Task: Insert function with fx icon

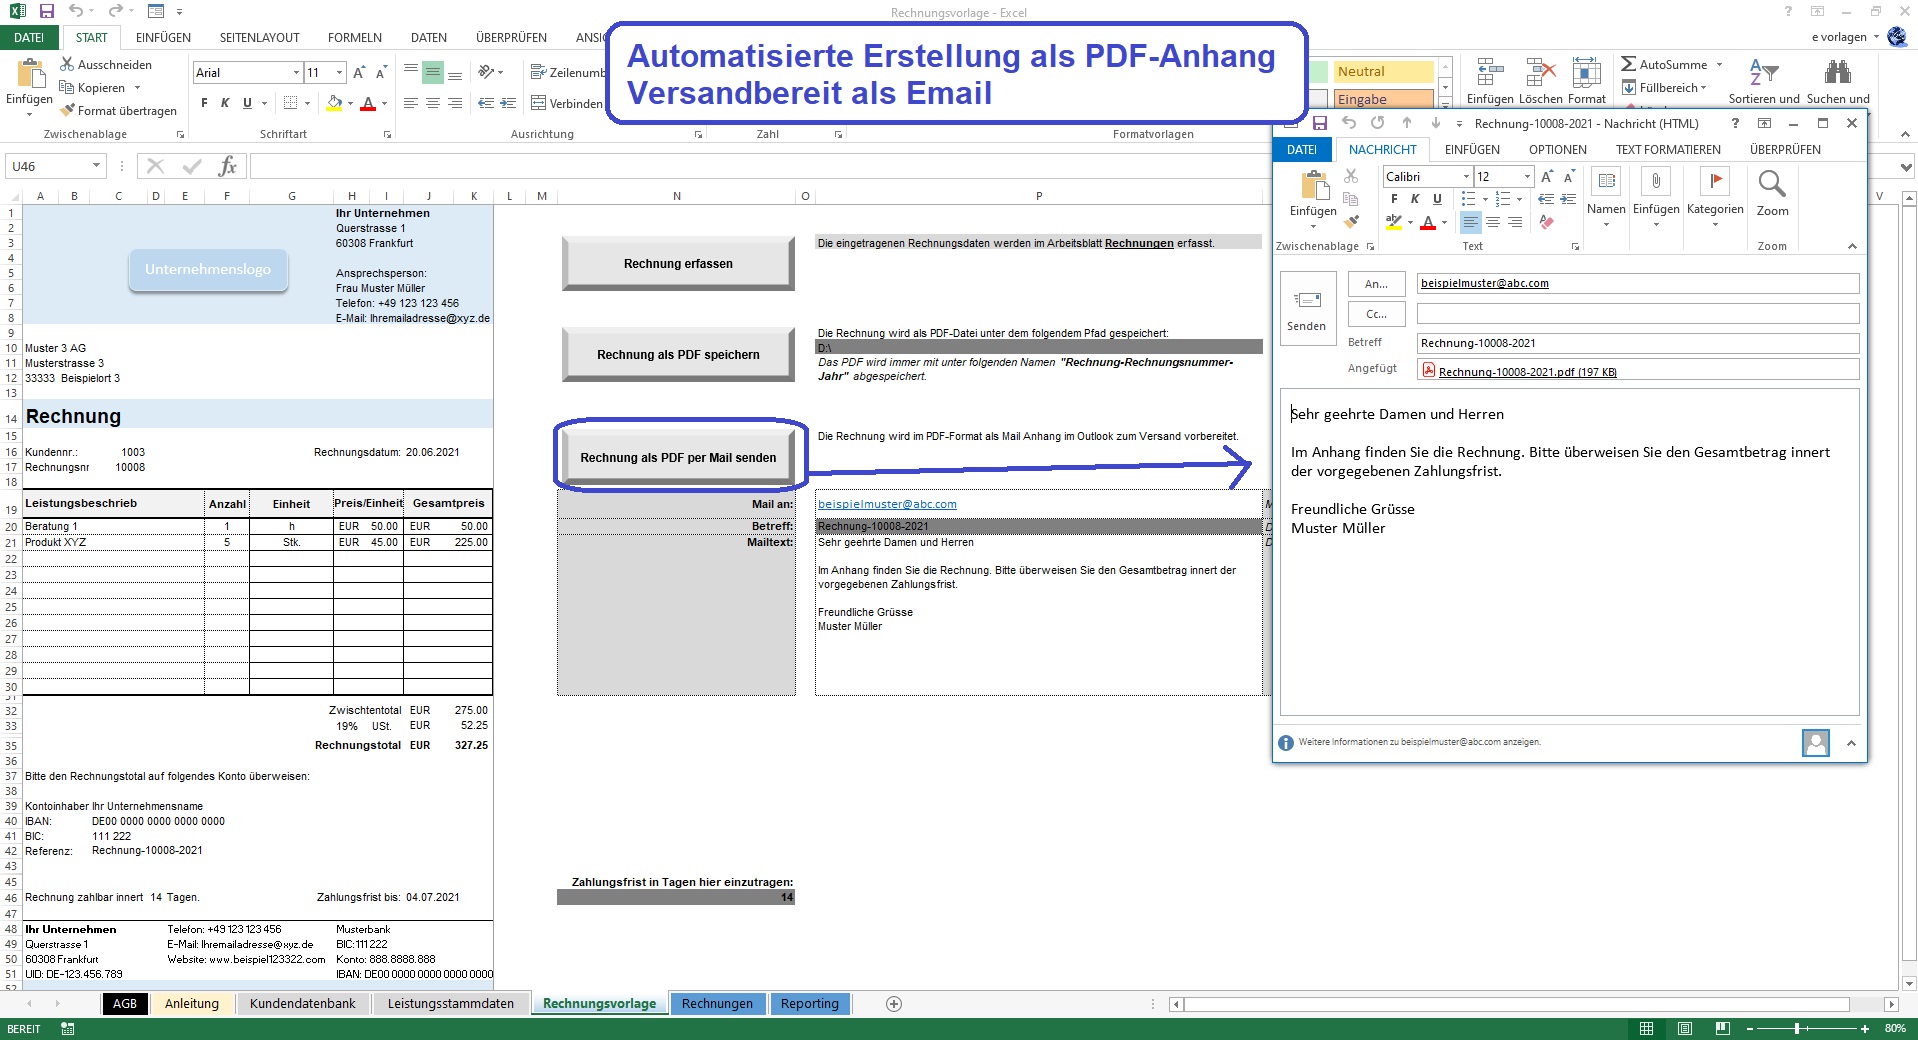Action: point(227,166)
